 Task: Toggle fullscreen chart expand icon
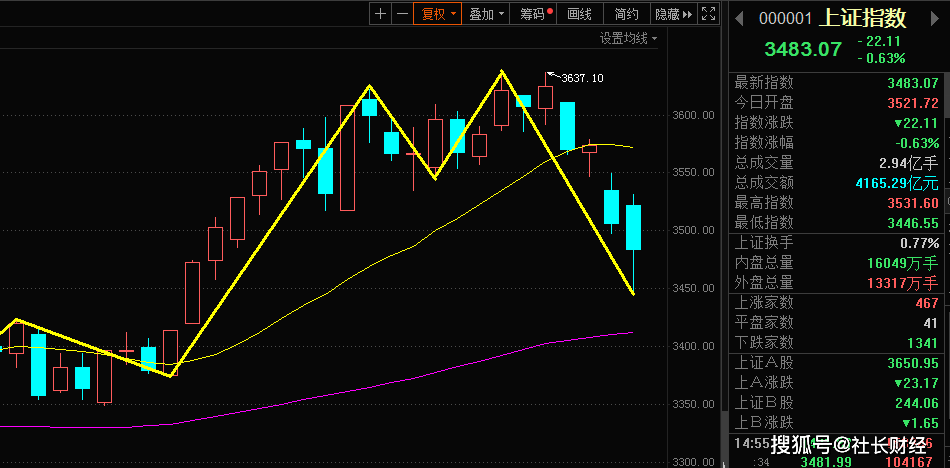(x=708, y=14)
